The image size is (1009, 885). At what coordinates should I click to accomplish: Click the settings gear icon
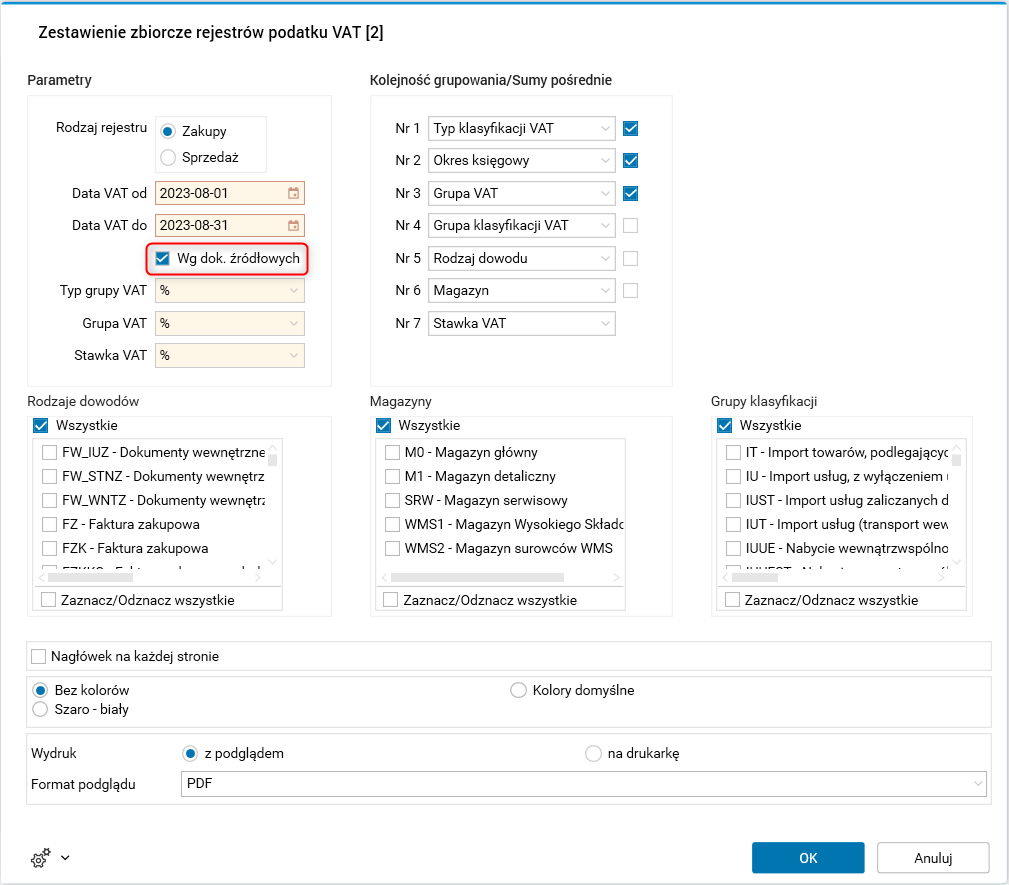(x=41, y=857)
